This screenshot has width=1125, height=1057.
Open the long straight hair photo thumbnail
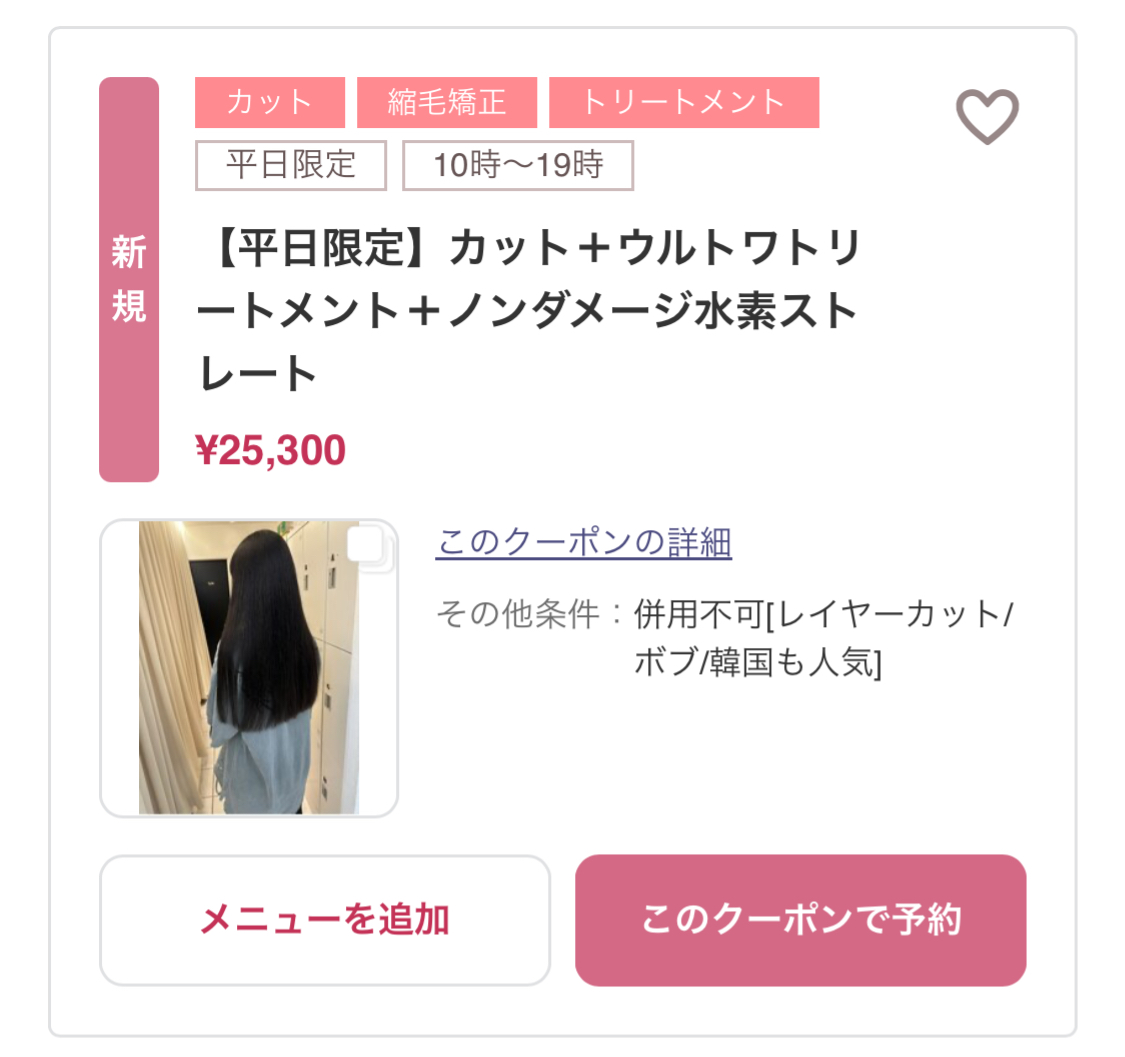(249, 668)
